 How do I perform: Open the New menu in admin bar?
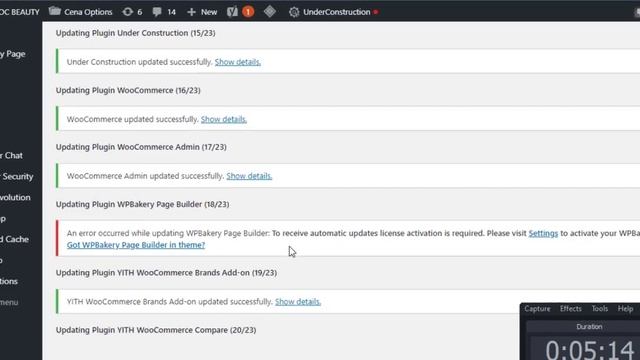202,12
